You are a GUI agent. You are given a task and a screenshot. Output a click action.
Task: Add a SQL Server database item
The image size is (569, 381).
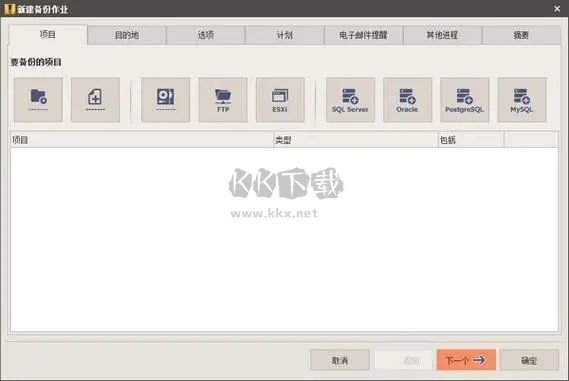click(x=350, y=100)
